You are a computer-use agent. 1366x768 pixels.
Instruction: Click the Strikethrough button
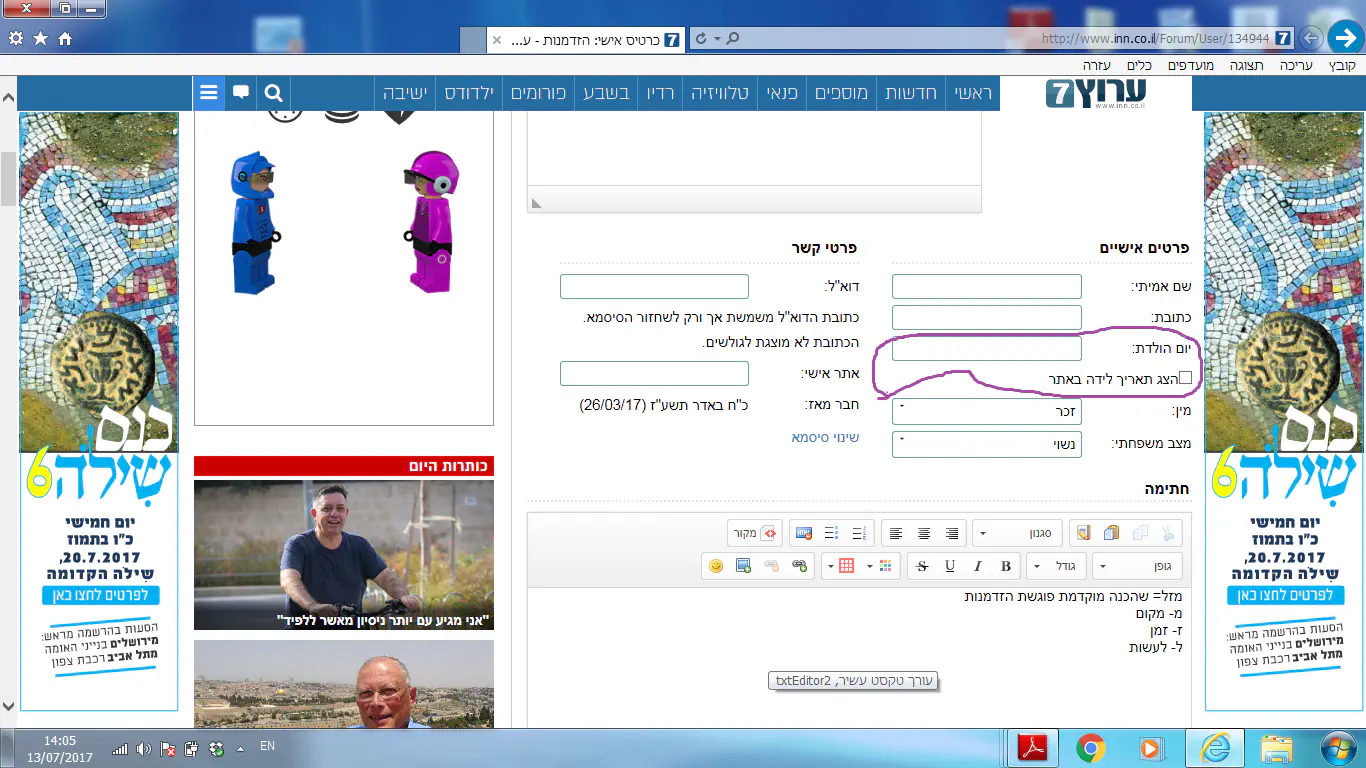click(922, 566)
